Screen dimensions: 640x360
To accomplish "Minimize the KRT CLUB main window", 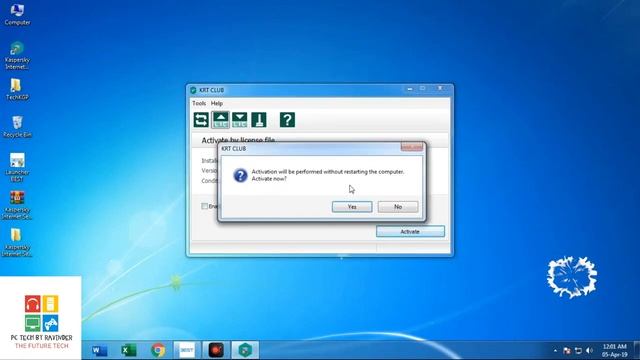I will click(x=409, y=89).
